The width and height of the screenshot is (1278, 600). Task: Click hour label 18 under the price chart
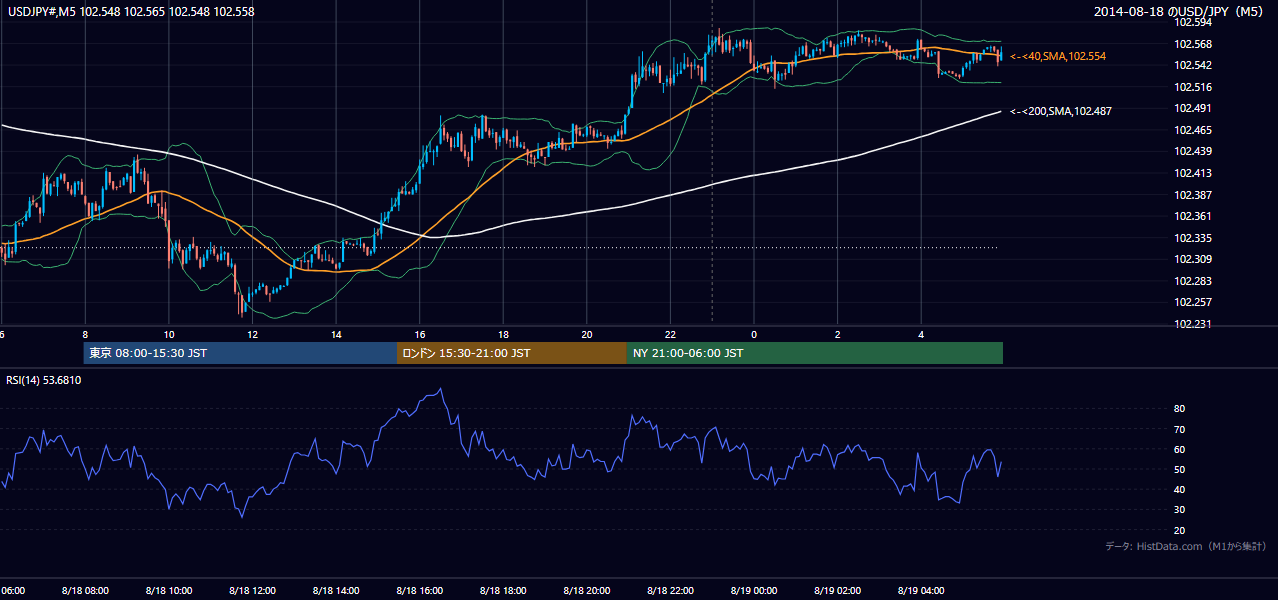coord(503,334)
